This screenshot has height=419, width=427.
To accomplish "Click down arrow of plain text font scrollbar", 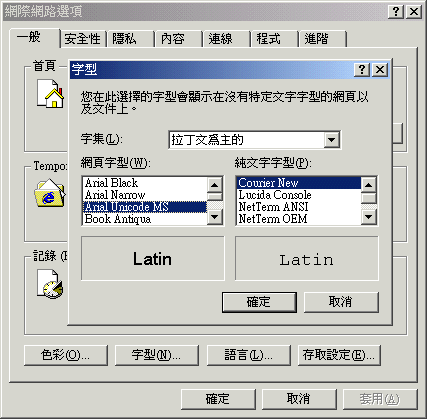I will (x=369, y=217).
